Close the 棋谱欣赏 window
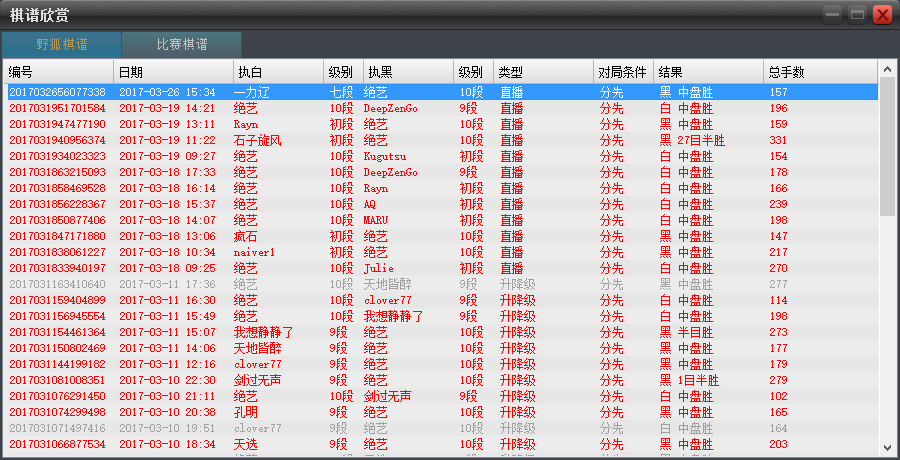 882,14
